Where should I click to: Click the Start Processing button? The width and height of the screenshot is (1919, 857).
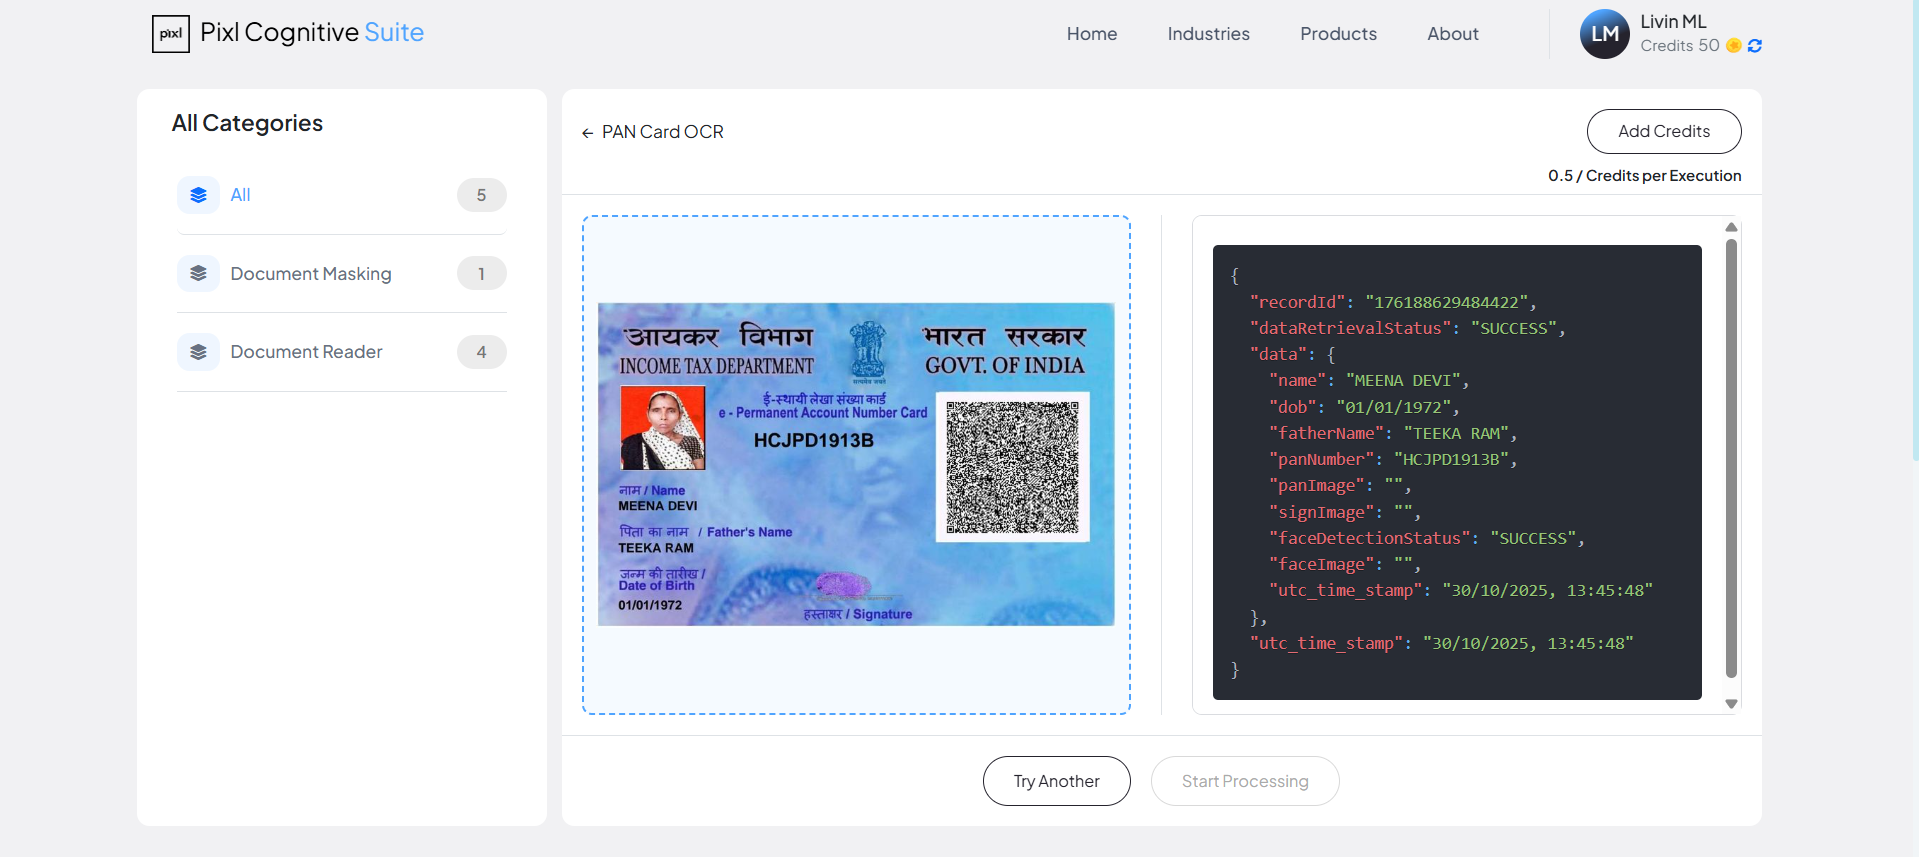pyautogui.click(x=1245, y=781)
